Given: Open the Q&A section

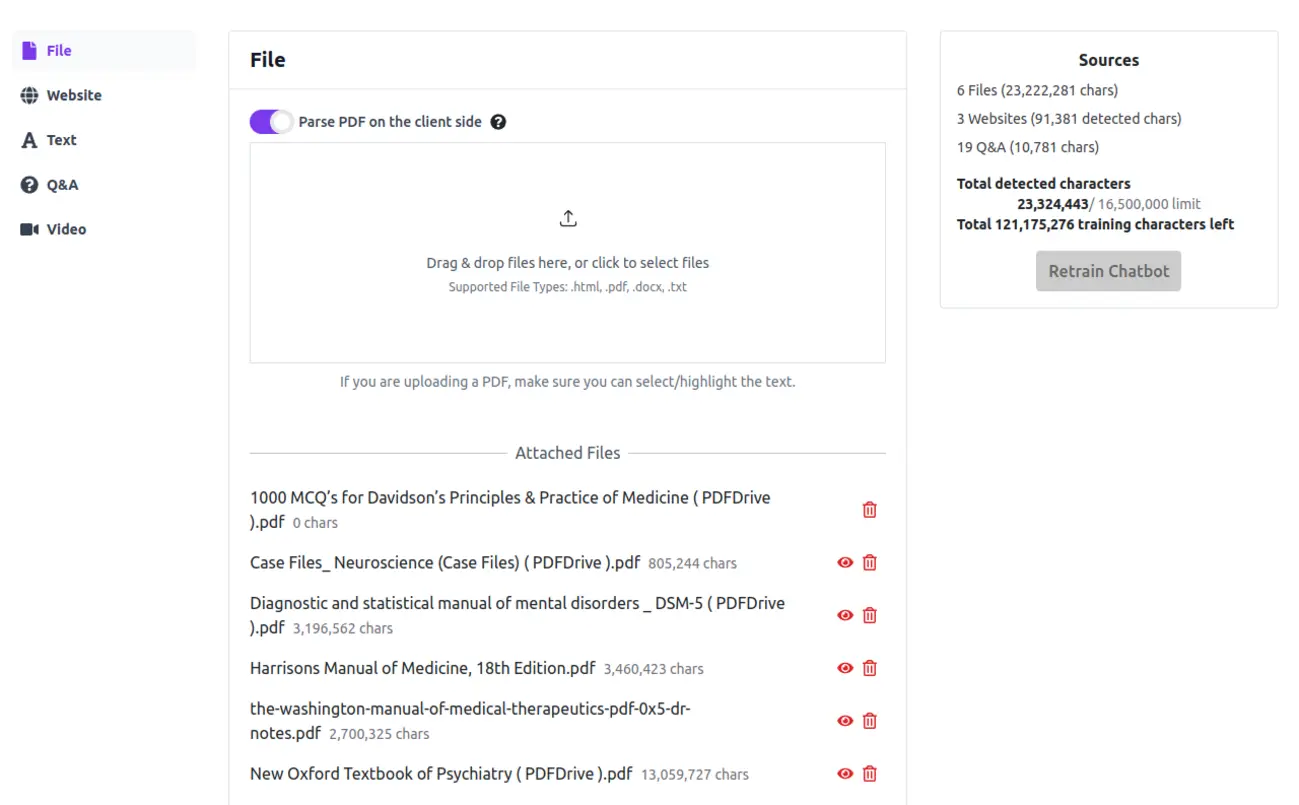Looking at the screenshot, I should click(62, 185).
